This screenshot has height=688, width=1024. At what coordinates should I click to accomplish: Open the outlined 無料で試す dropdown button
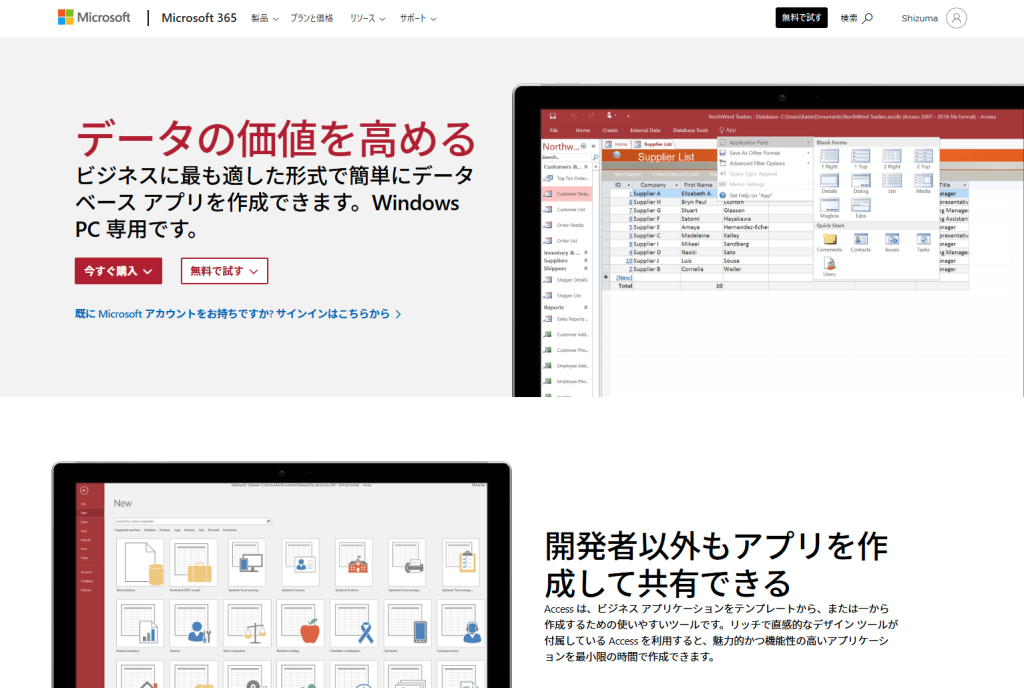click(224, 271)
